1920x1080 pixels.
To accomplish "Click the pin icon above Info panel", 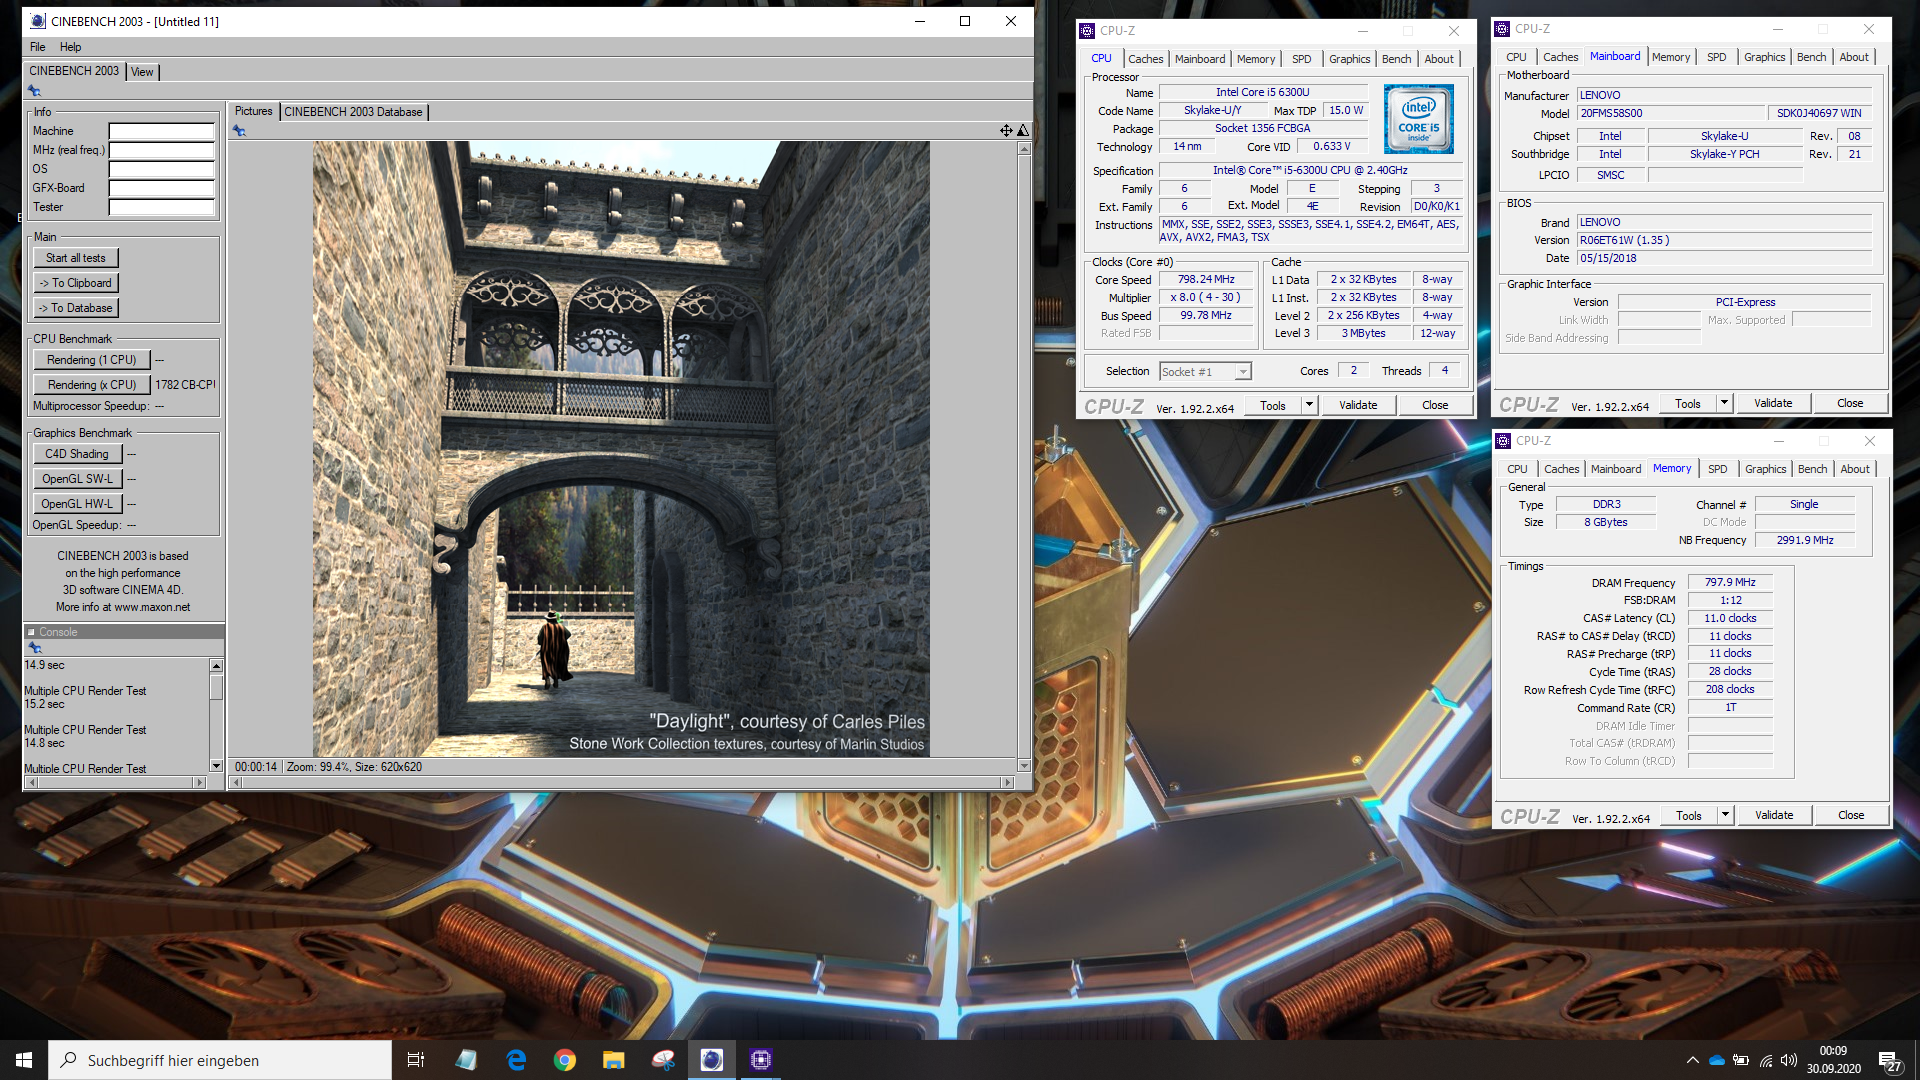I will tap(34, 91).
